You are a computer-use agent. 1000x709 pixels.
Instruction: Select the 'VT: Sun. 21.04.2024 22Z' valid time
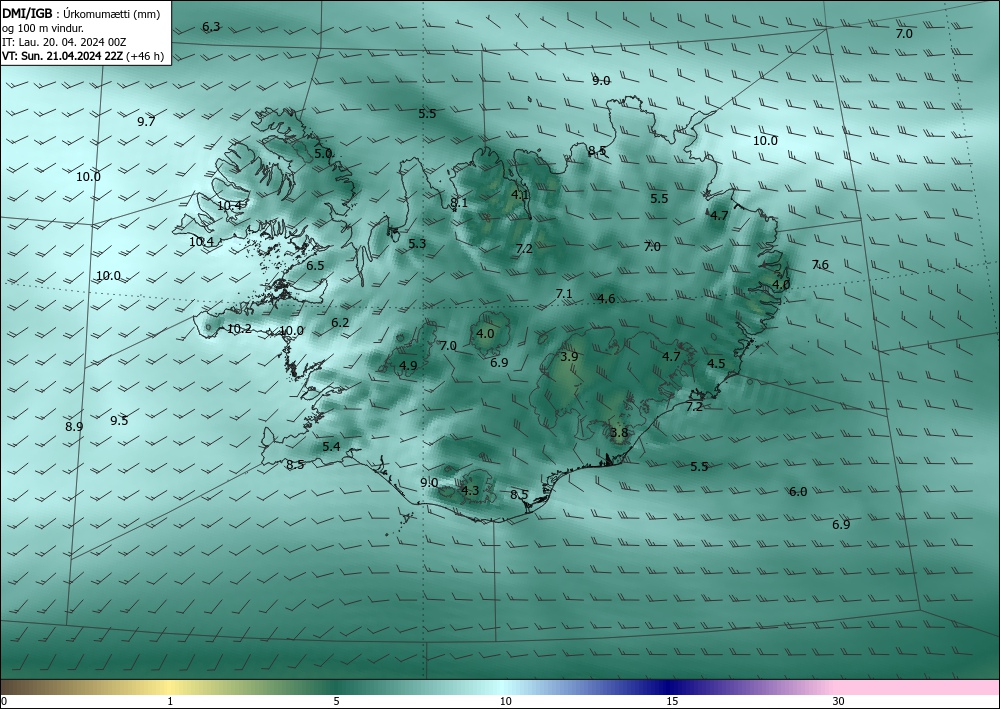pos(63,56)
